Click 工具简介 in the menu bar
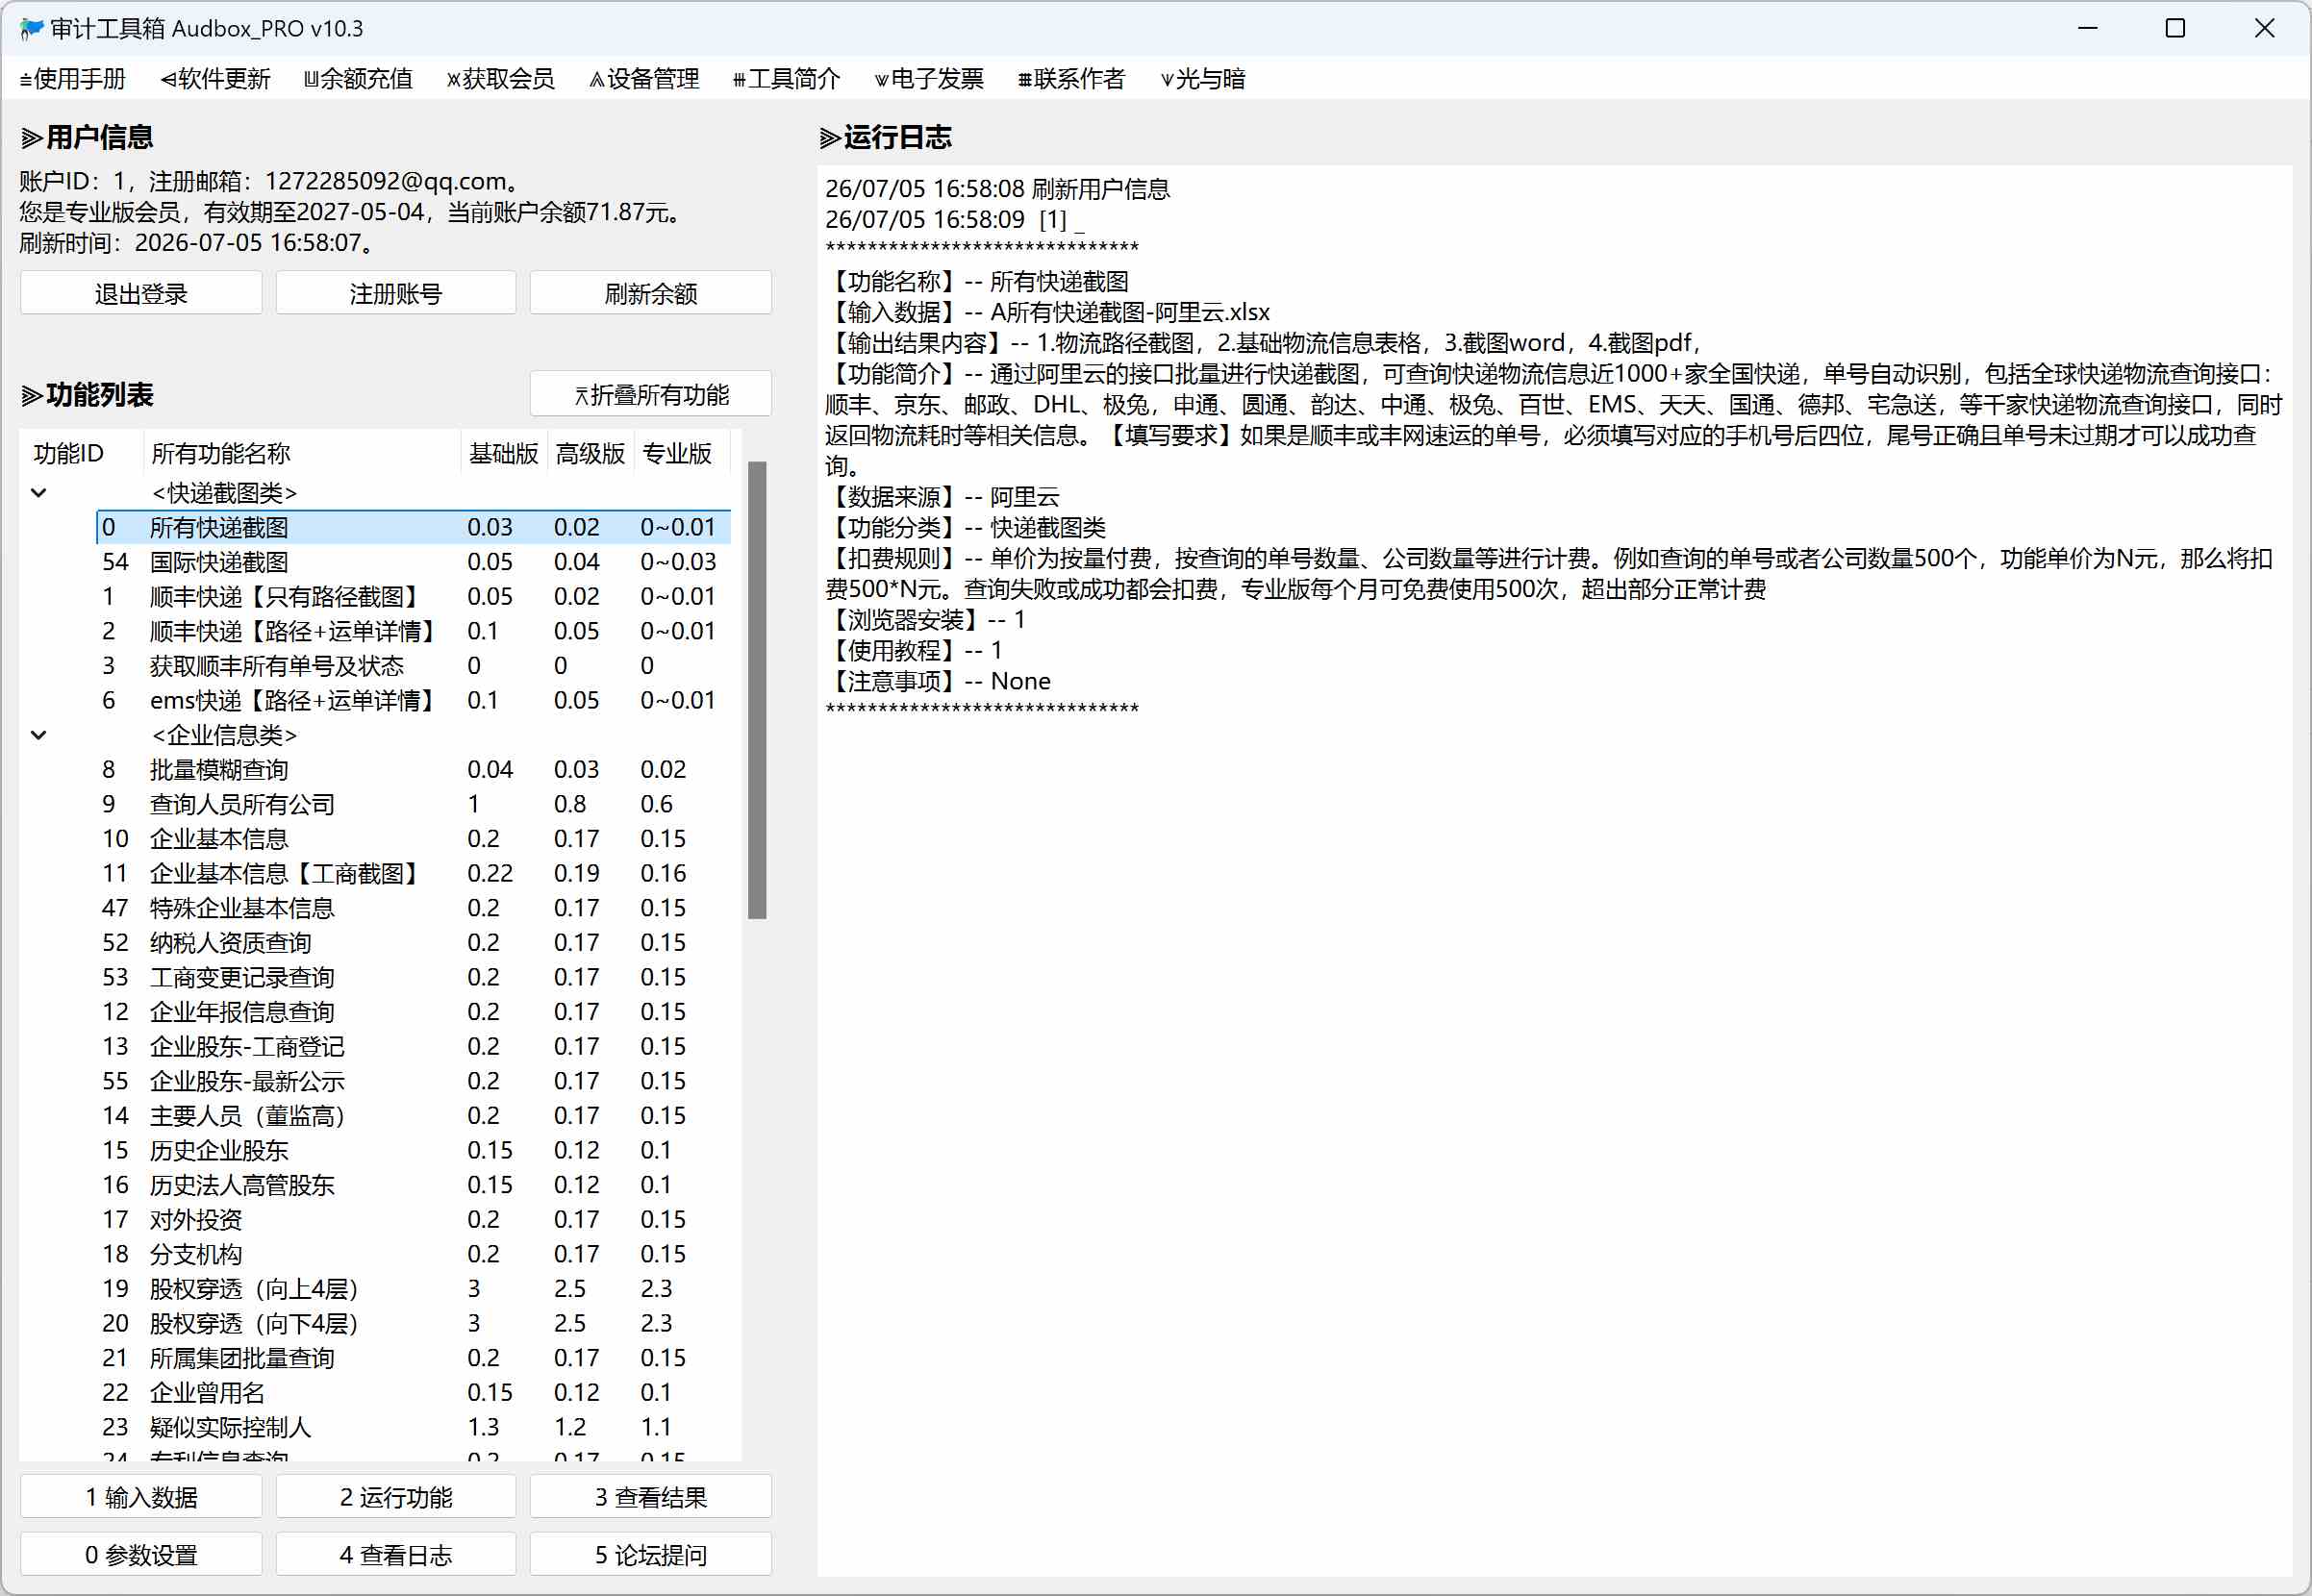Screen dimensions: 2312x1596 click(787, 79)
